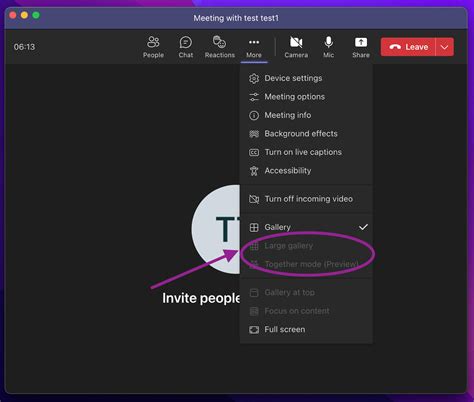Viewport: 474px width, 402px height.
Task: Click the Meeting options sliders icon
Action: point(254,97)
